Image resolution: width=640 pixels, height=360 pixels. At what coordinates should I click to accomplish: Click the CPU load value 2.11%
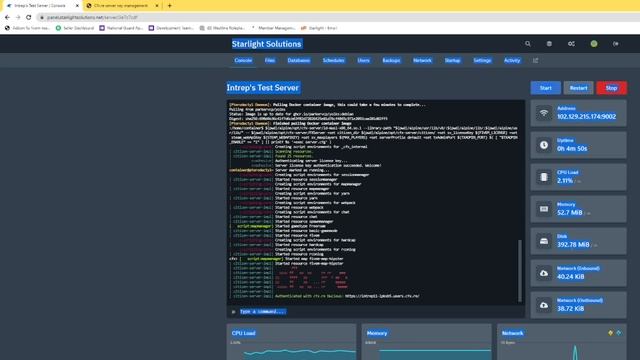(565, 180)
